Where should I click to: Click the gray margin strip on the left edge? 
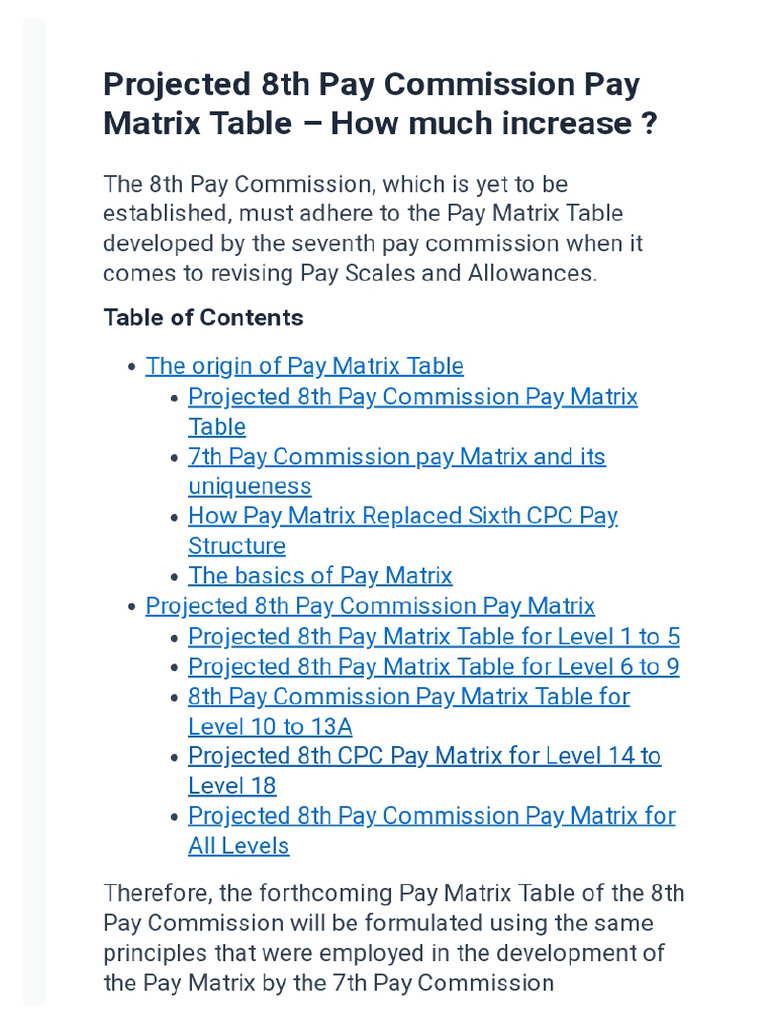point(34,500)
